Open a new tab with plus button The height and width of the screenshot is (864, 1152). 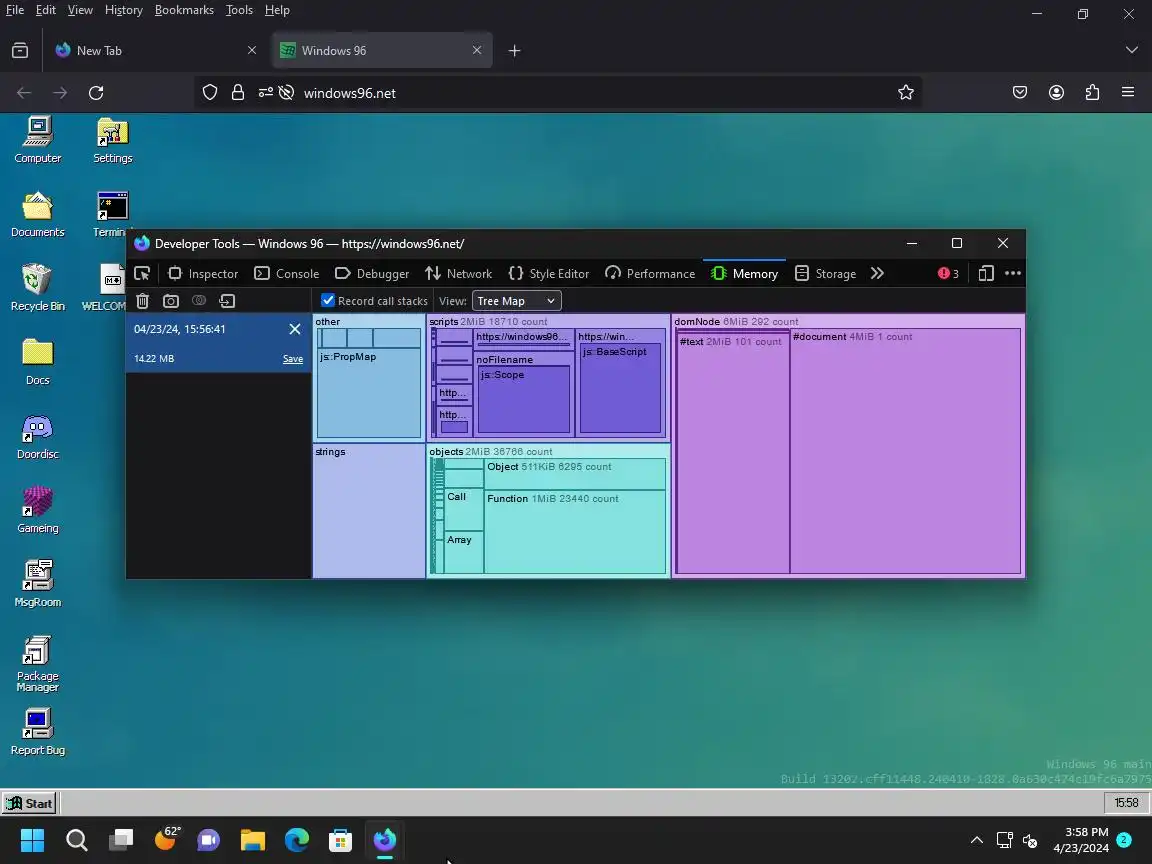[x=514, y=51]
